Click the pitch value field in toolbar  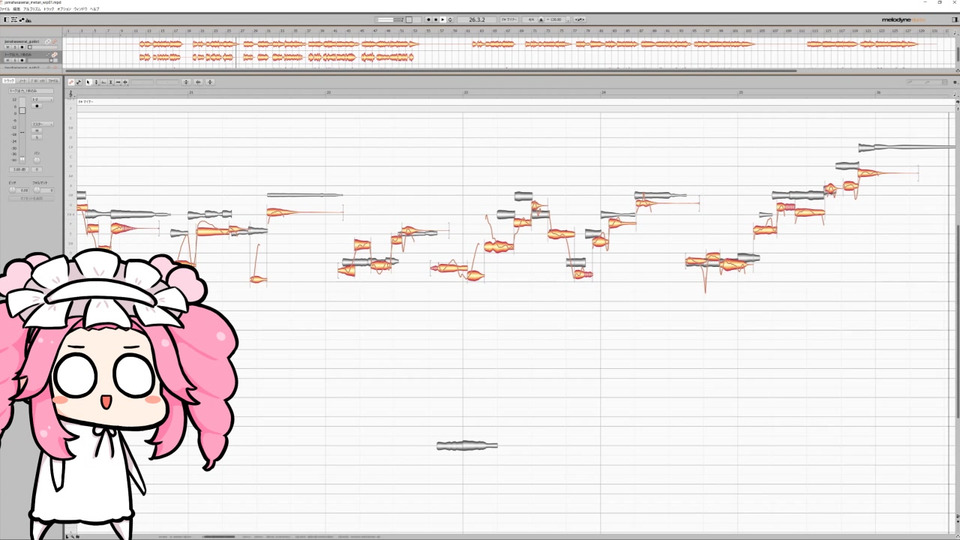tap(142, 82)
